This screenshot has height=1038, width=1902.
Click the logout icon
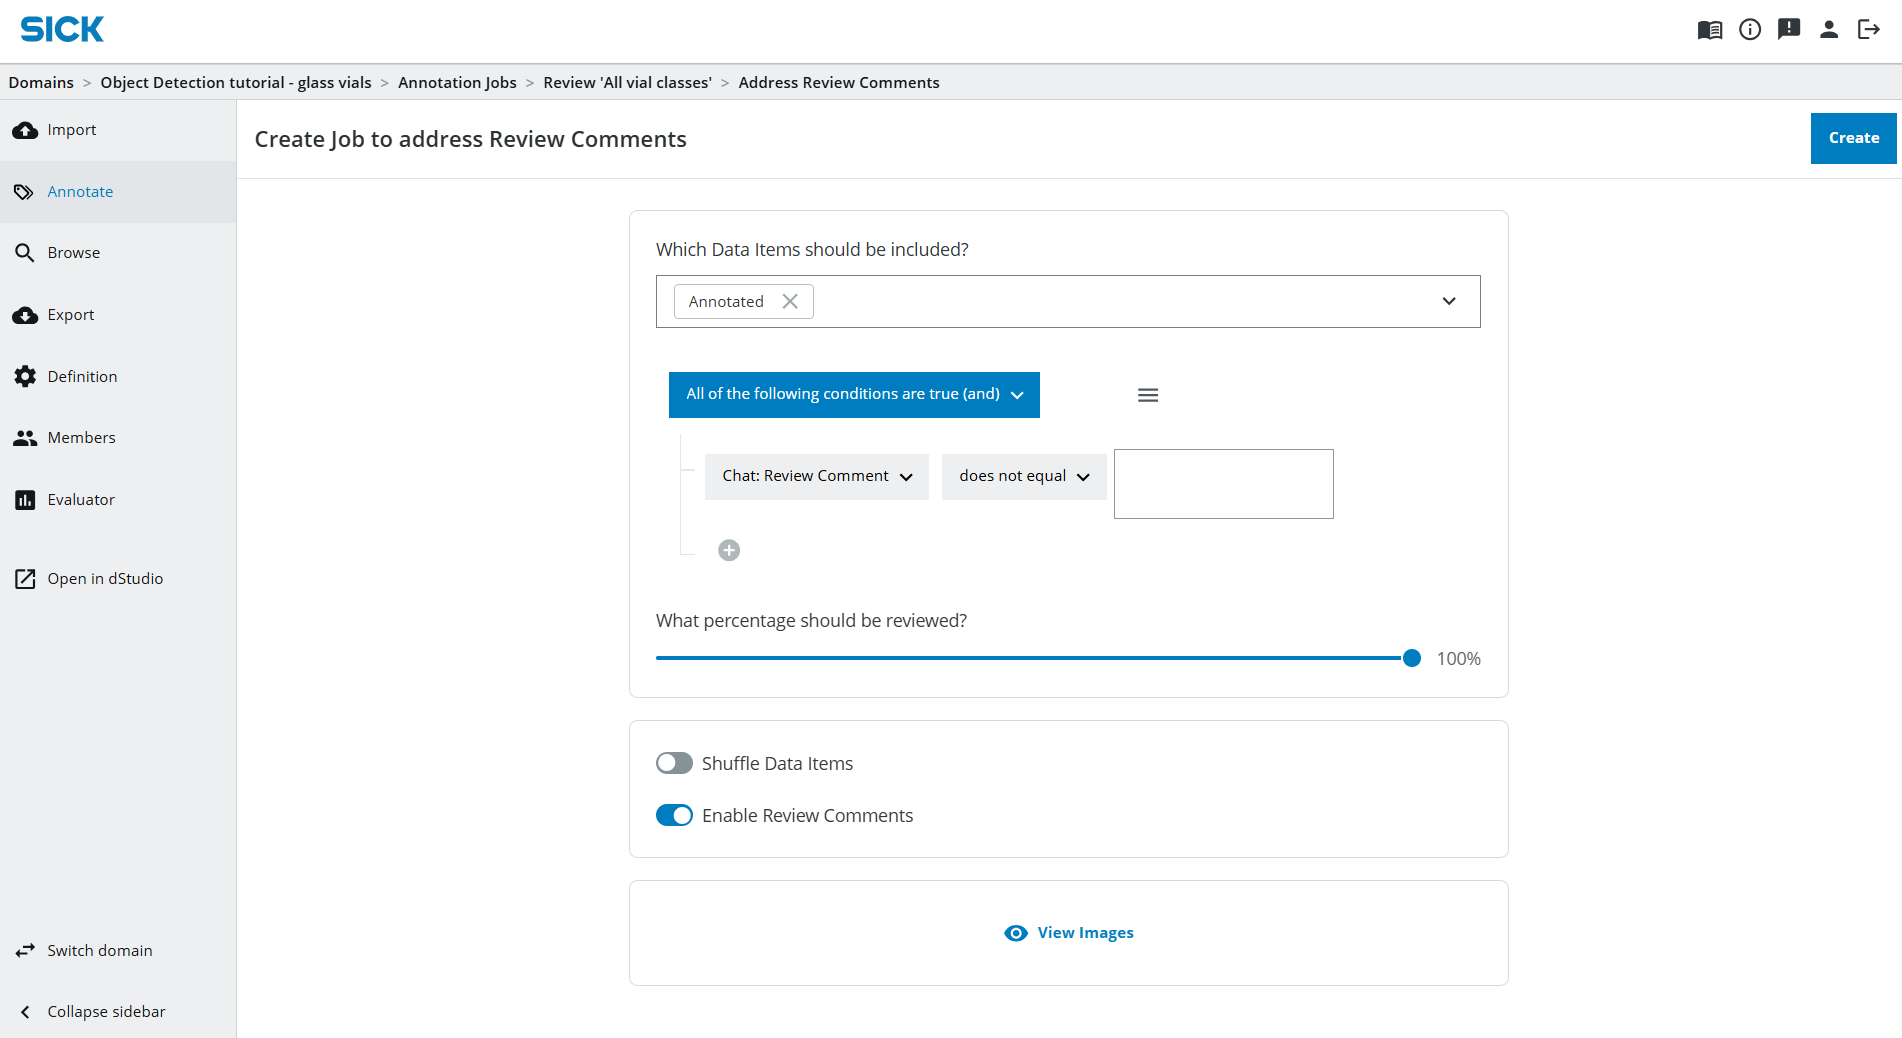(1870, 29)
